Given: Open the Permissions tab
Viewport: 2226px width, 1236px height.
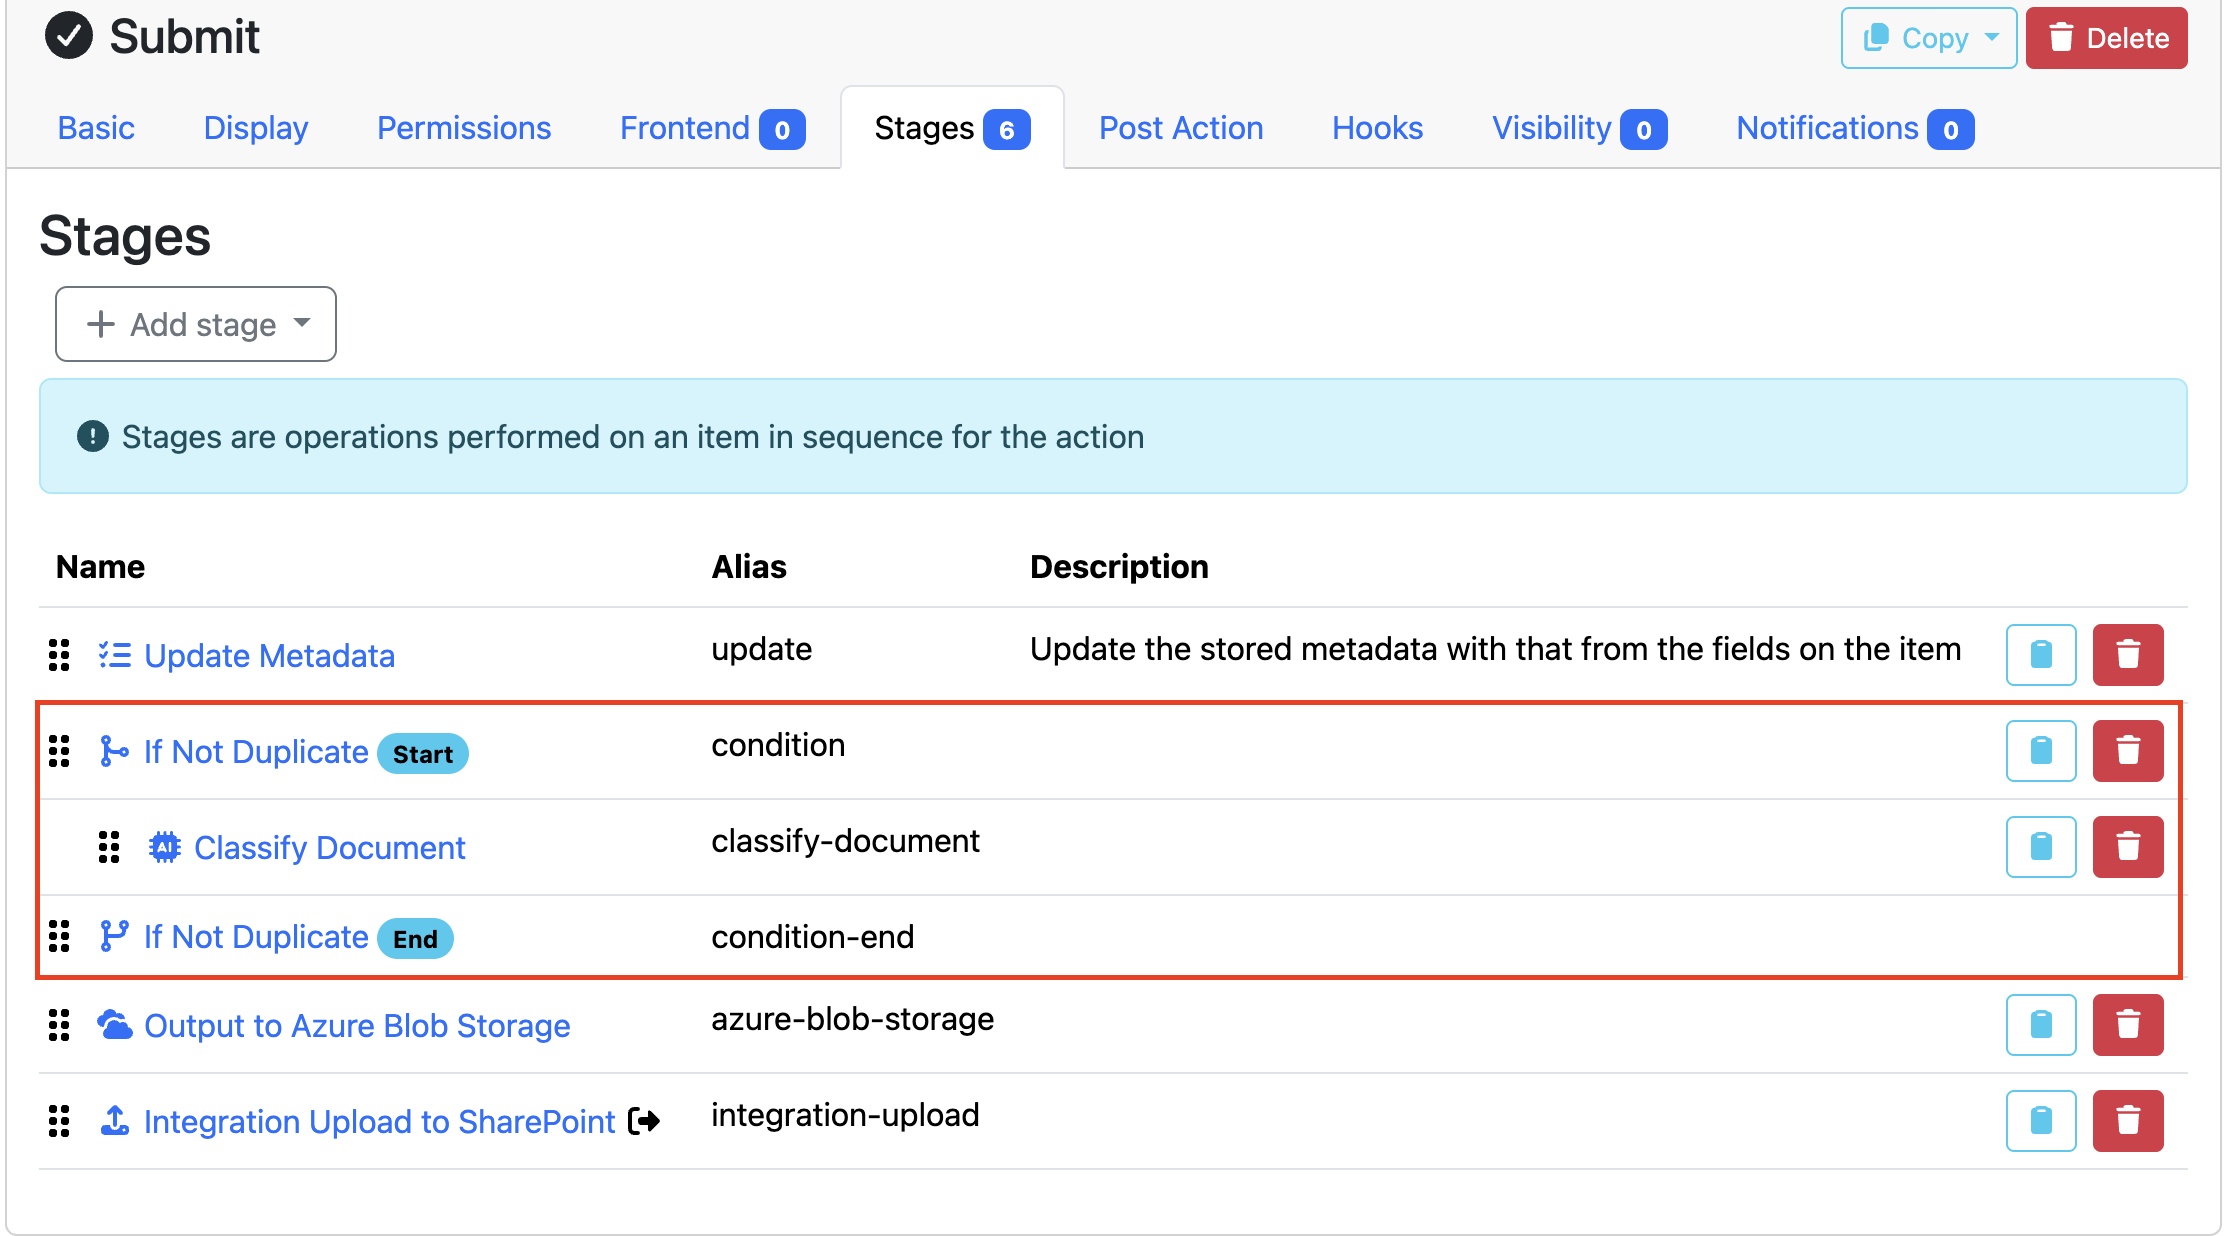Looking at the screenshot, I should click(x=464, y=128).
